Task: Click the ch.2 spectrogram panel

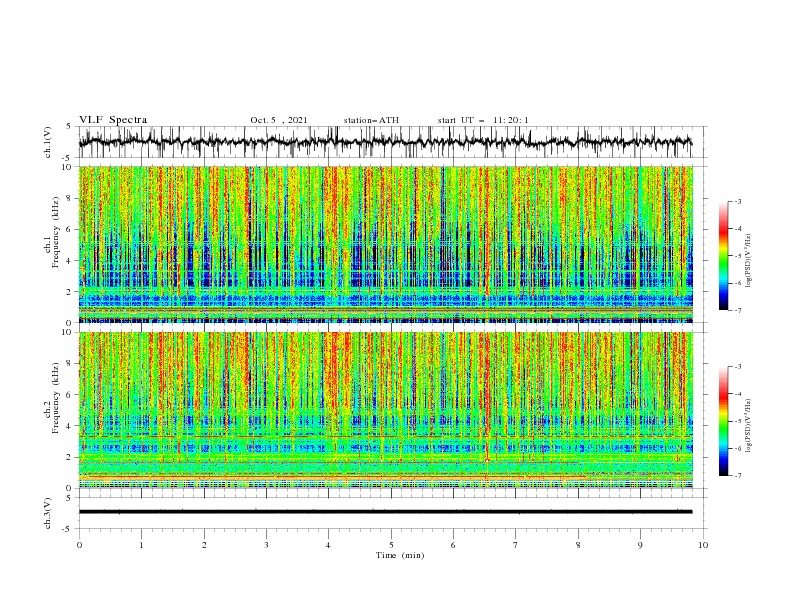Action: [386, 410]
